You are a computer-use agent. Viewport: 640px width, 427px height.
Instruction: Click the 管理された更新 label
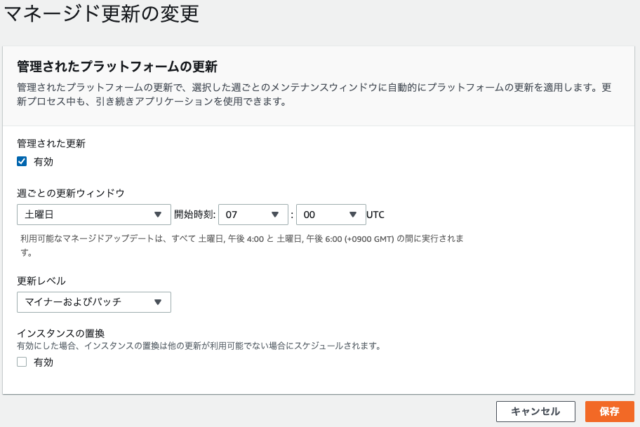pos(51,144)
